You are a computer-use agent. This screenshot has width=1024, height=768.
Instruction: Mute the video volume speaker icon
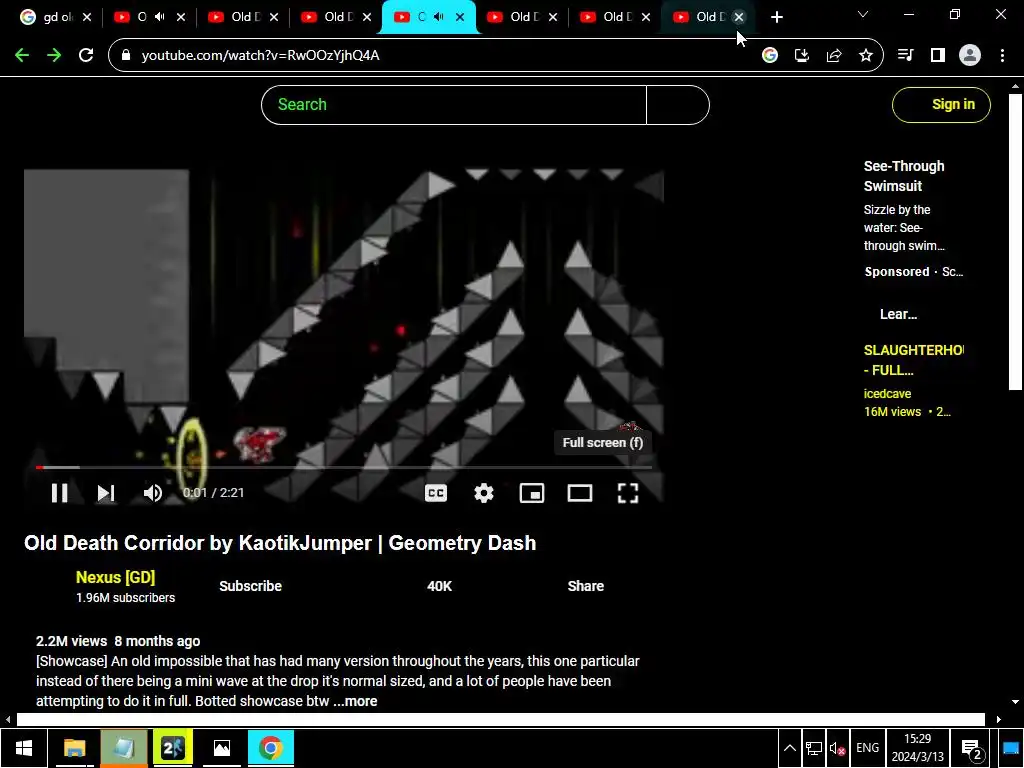pyautogui.click(x=153, y=493)
